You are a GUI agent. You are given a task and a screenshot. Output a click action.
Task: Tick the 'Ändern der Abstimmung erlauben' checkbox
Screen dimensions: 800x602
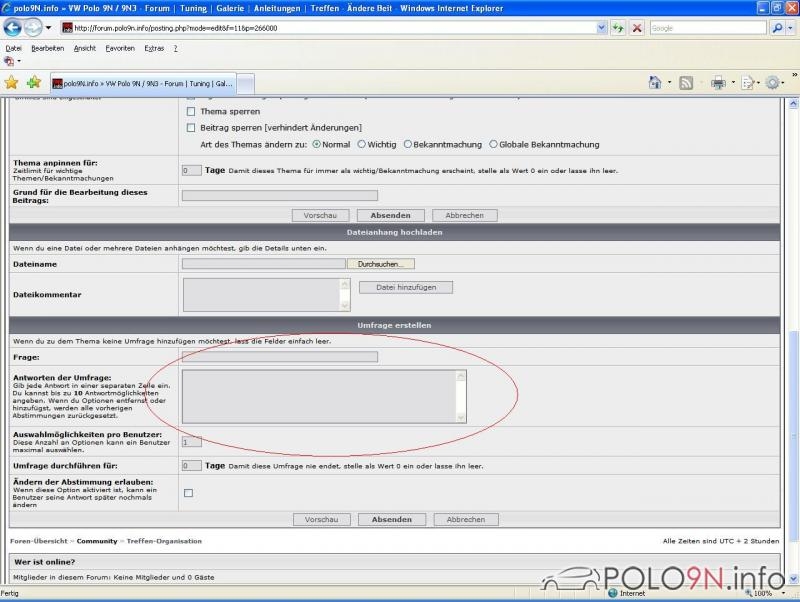tap(188, 493)
